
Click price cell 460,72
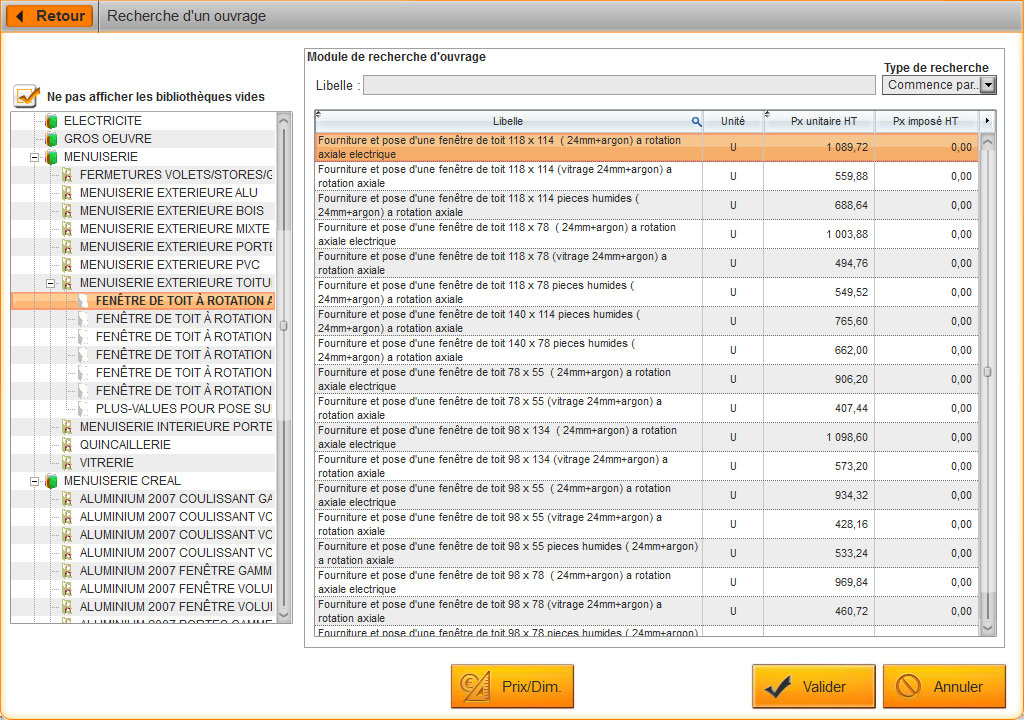tap(819, 611)
